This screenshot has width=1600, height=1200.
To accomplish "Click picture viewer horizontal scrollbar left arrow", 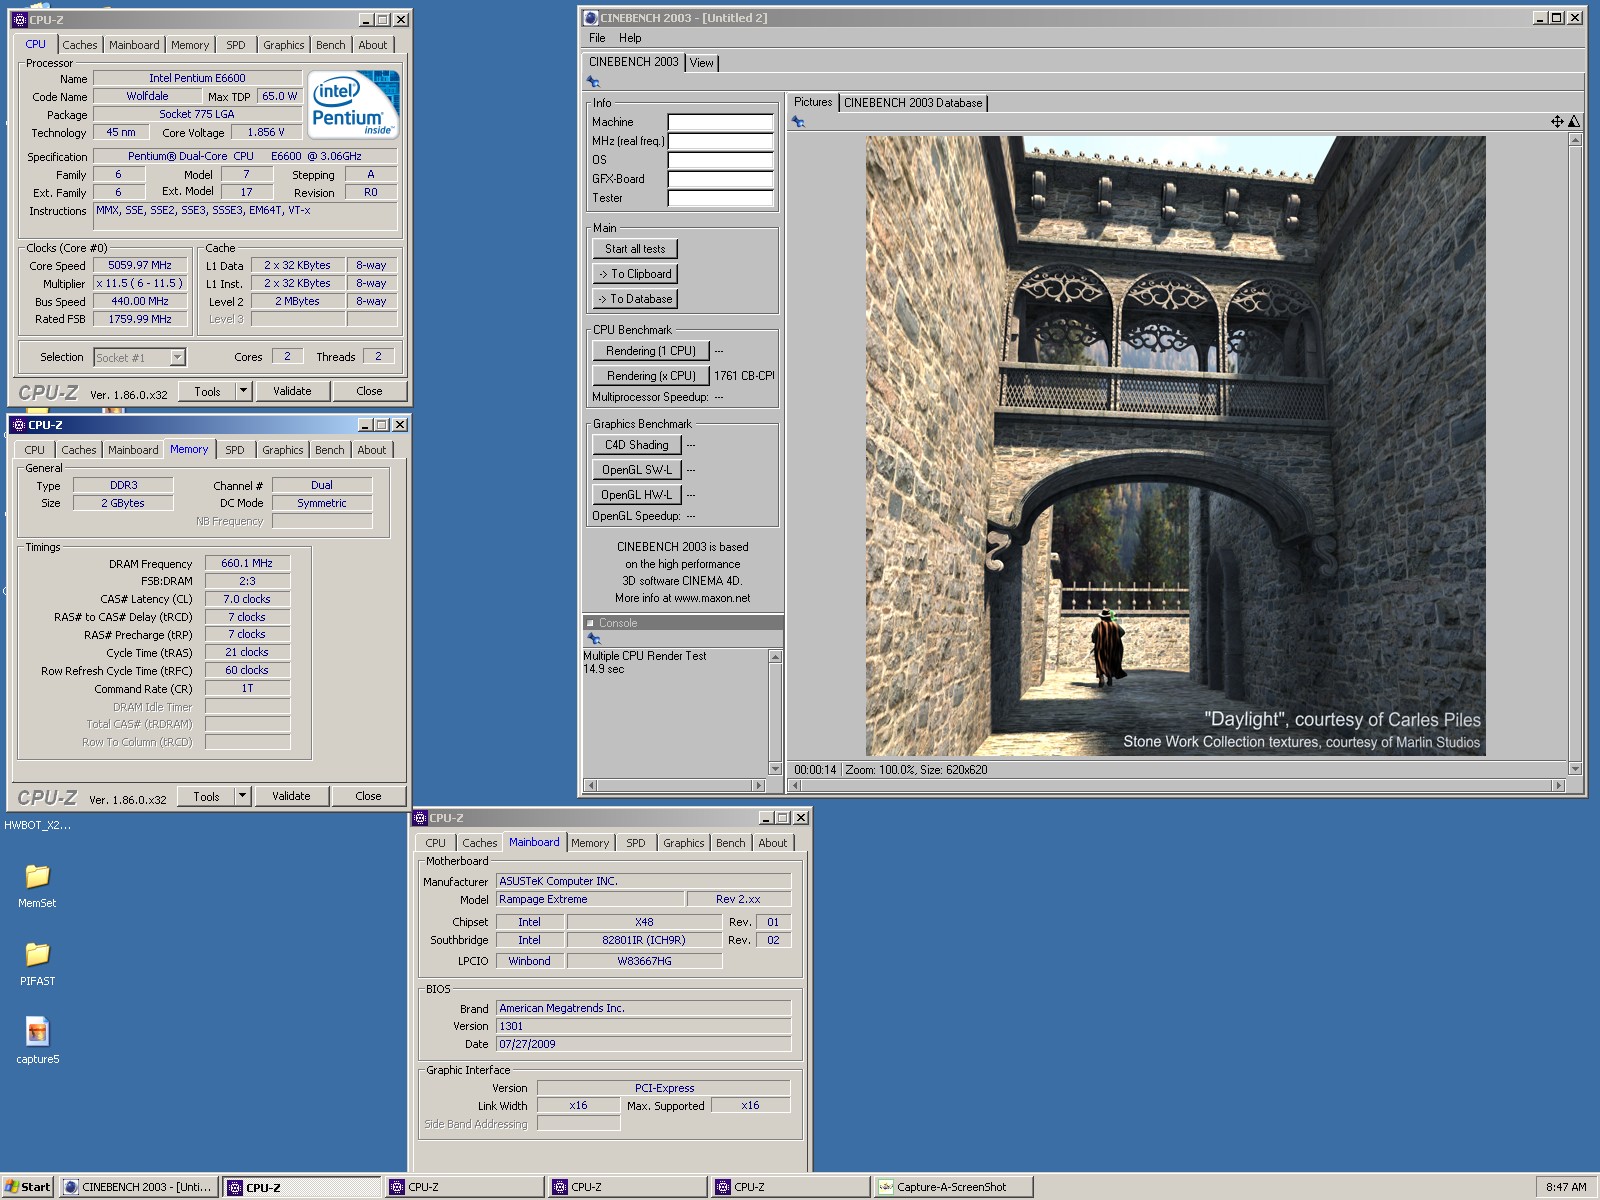I will (795, 786).
